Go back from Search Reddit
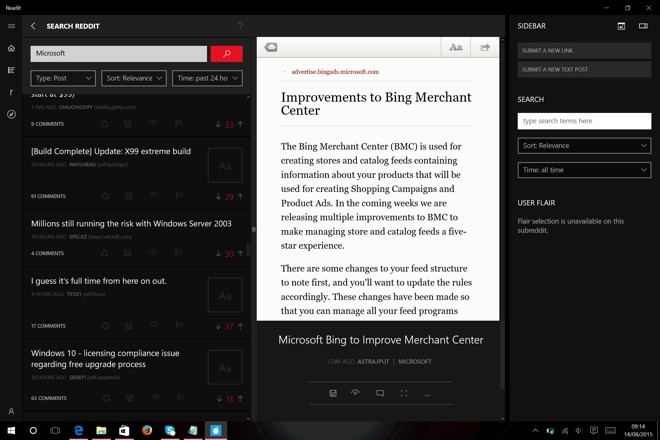 click(x=33, y=26)
